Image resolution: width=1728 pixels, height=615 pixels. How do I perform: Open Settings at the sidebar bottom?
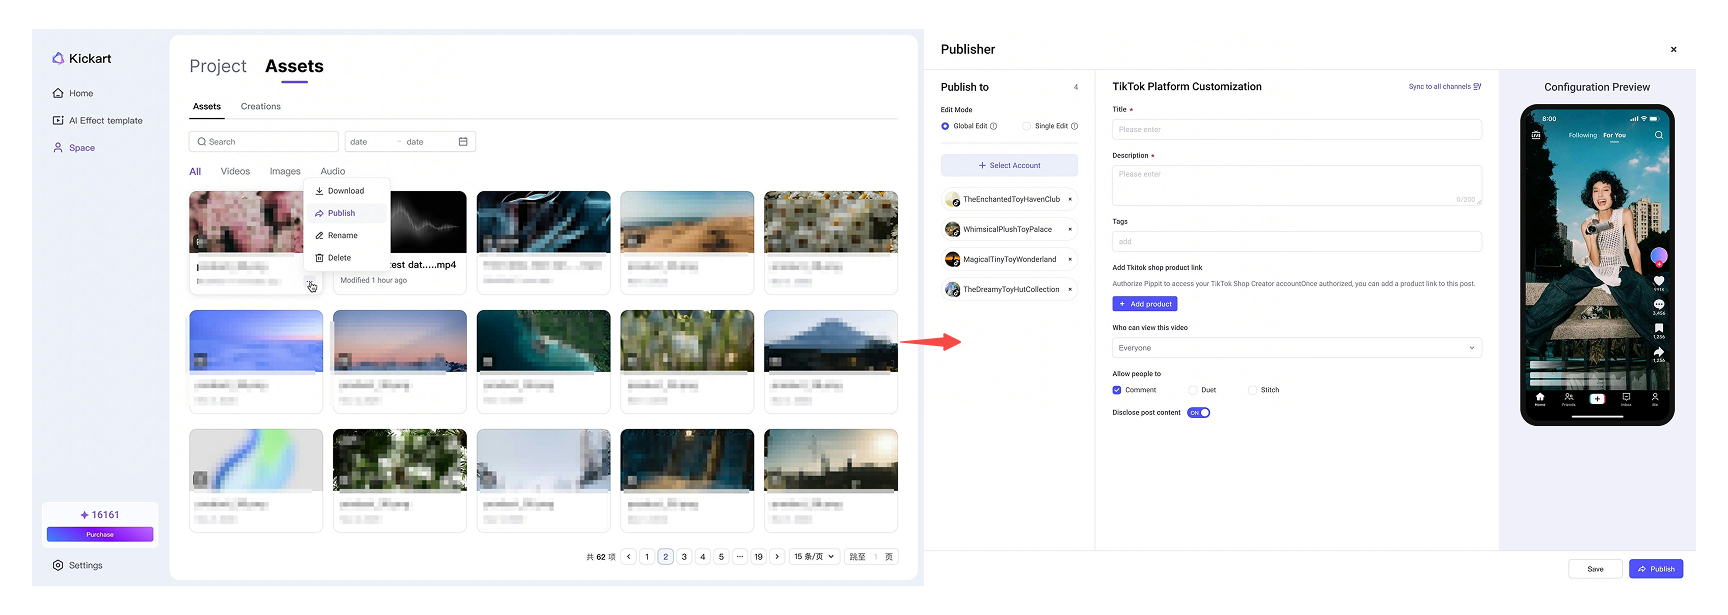click(78, 565)
